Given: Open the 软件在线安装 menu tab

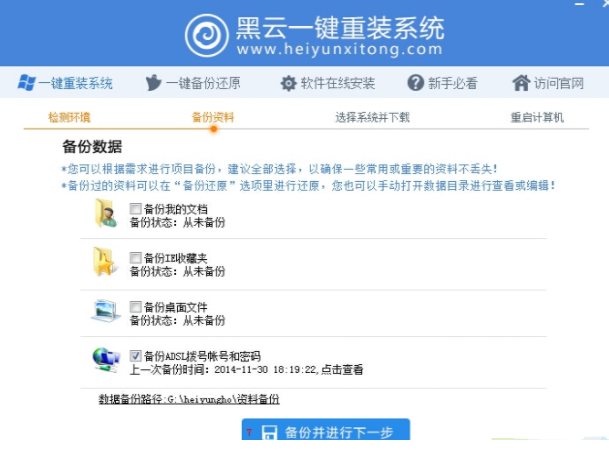Looking at the screenshot, I should [327, 83].
